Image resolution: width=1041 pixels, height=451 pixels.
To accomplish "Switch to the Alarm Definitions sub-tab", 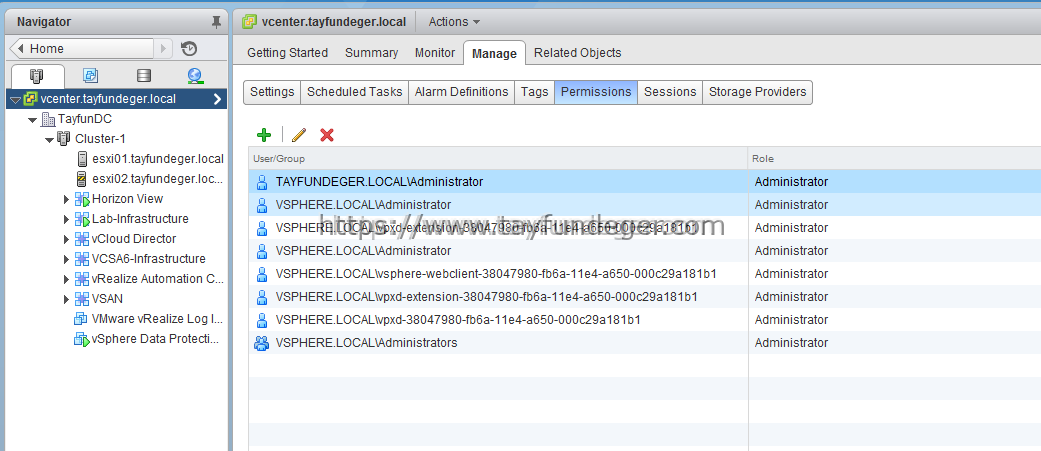I will pos(461,92).
